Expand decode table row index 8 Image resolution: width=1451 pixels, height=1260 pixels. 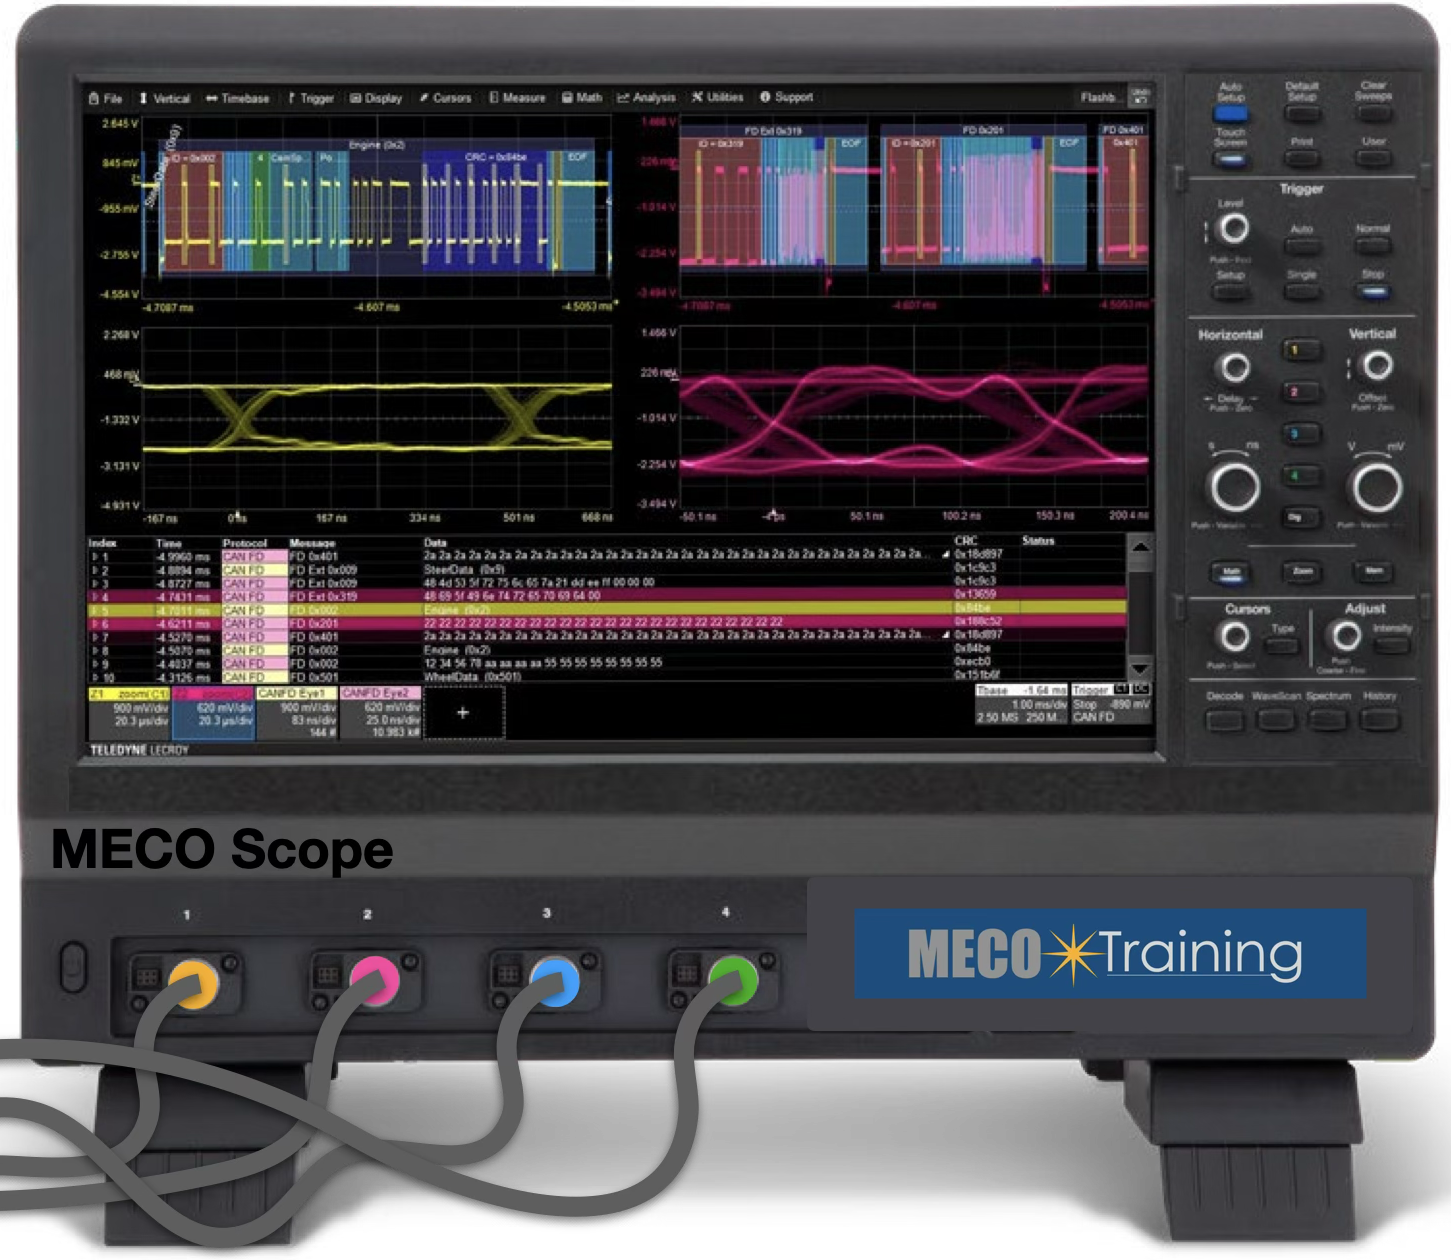click(x=96, y=650)
